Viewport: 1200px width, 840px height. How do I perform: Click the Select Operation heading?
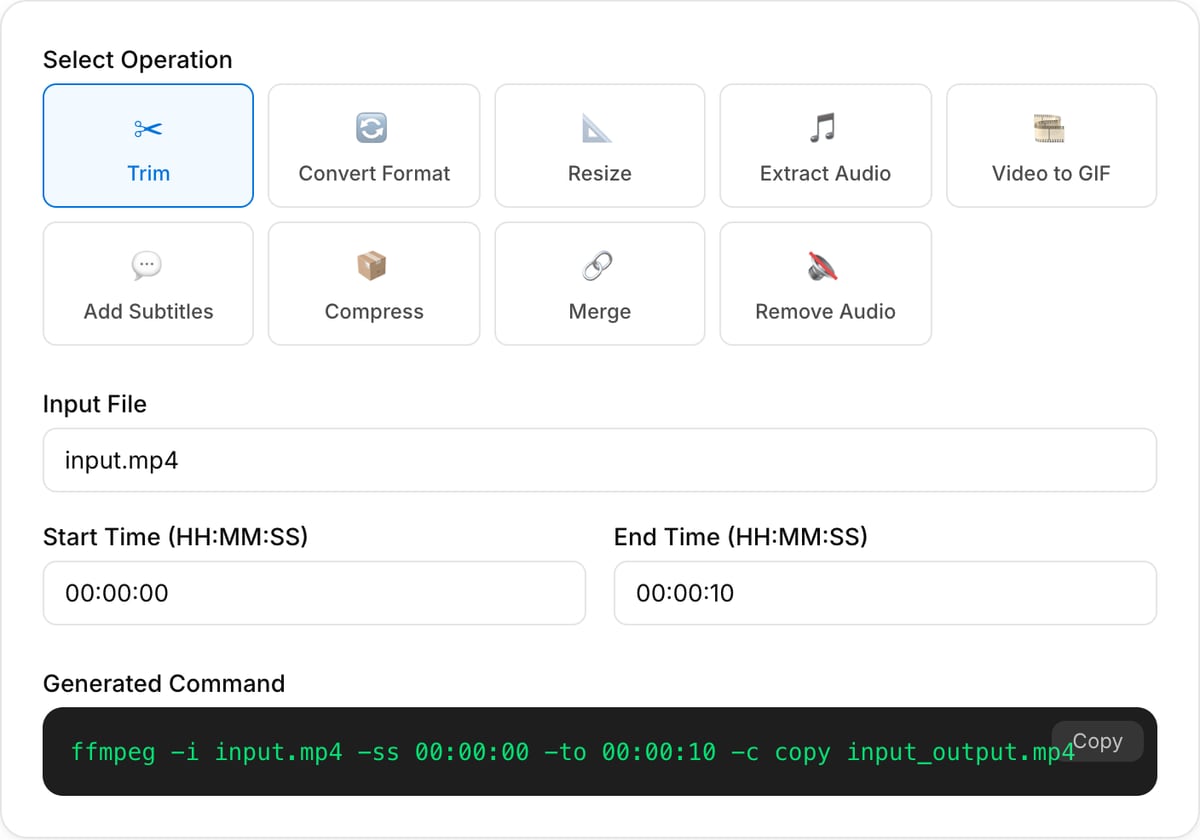(x=137, y=59)
